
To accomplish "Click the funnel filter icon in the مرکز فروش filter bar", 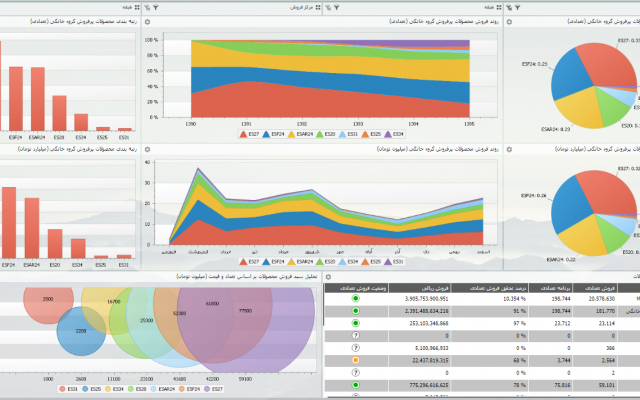I will click(156, 7).
